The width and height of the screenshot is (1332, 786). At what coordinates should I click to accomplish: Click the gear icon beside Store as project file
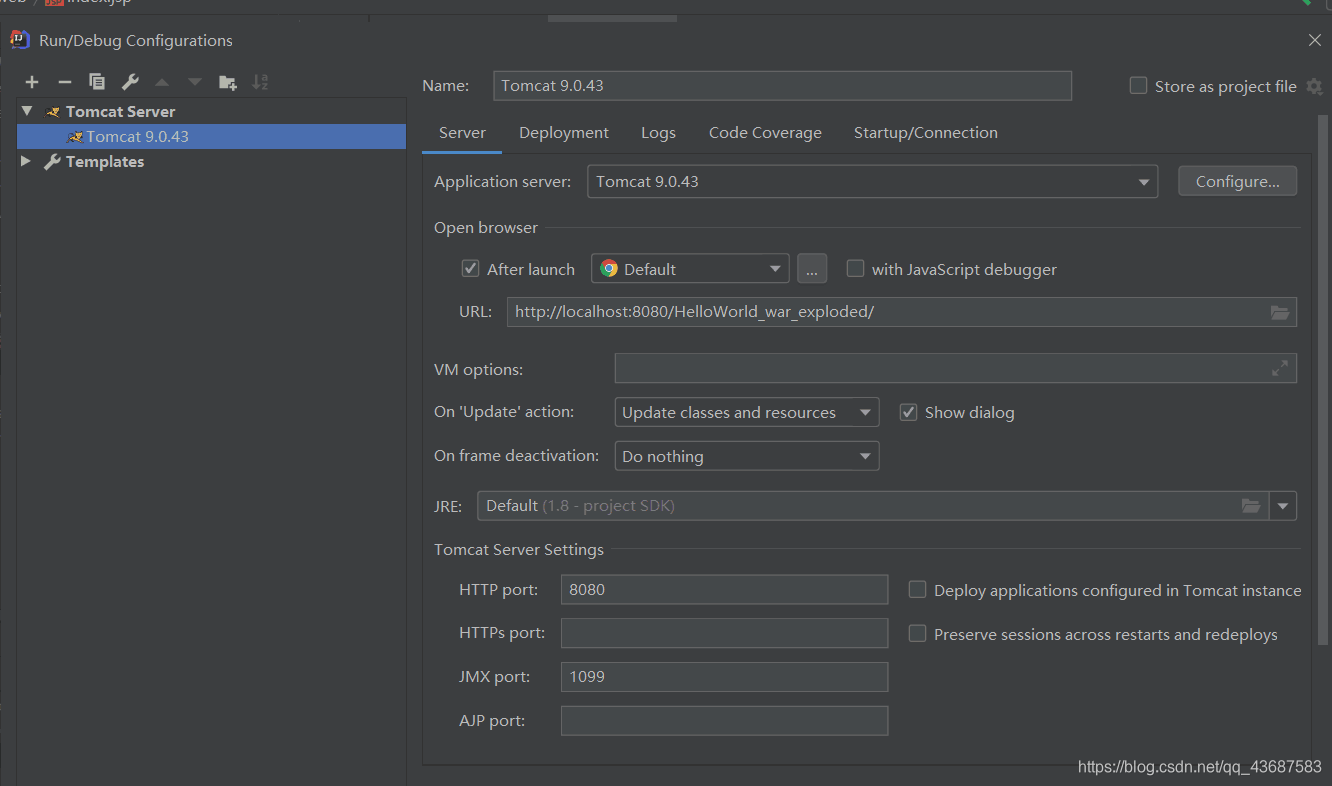click(x=1314, y=87)
